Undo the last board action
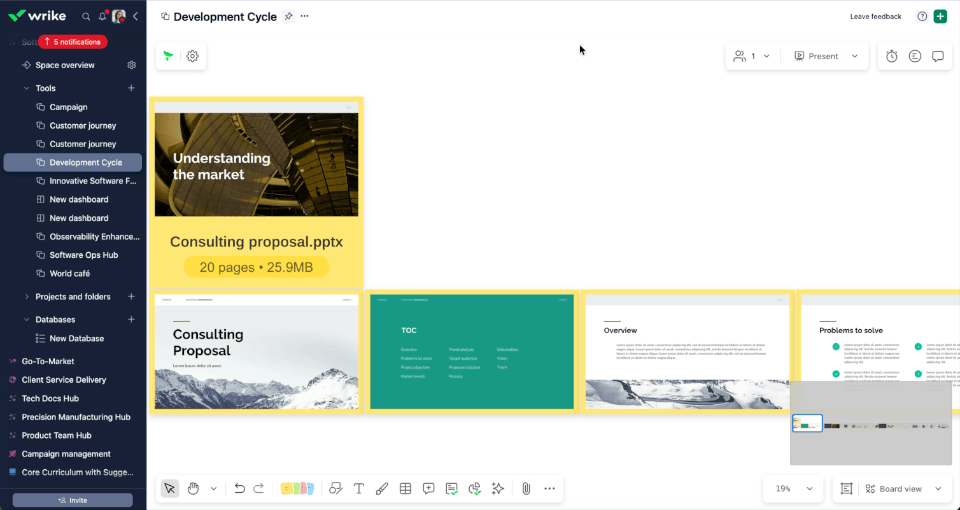This screenshot has height=510, width=960. coord(239,489)
